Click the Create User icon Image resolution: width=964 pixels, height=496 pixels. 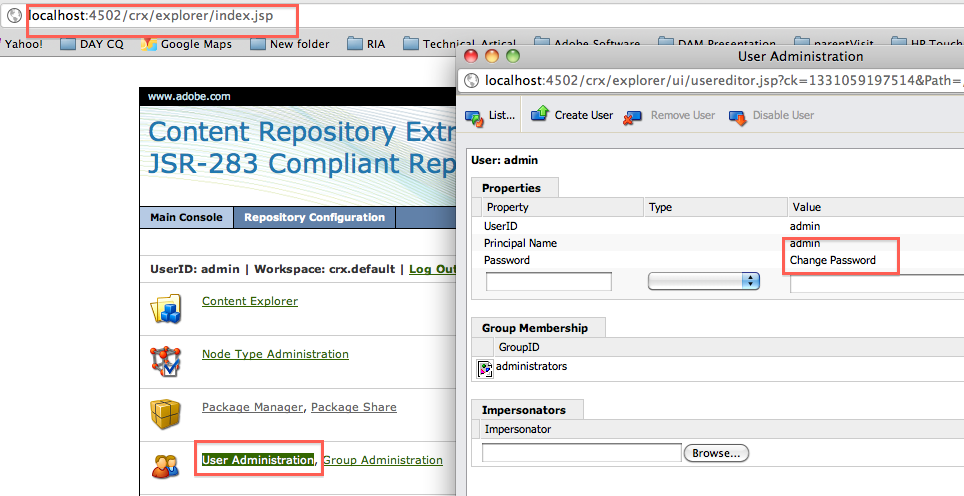[x=540, y=114]
